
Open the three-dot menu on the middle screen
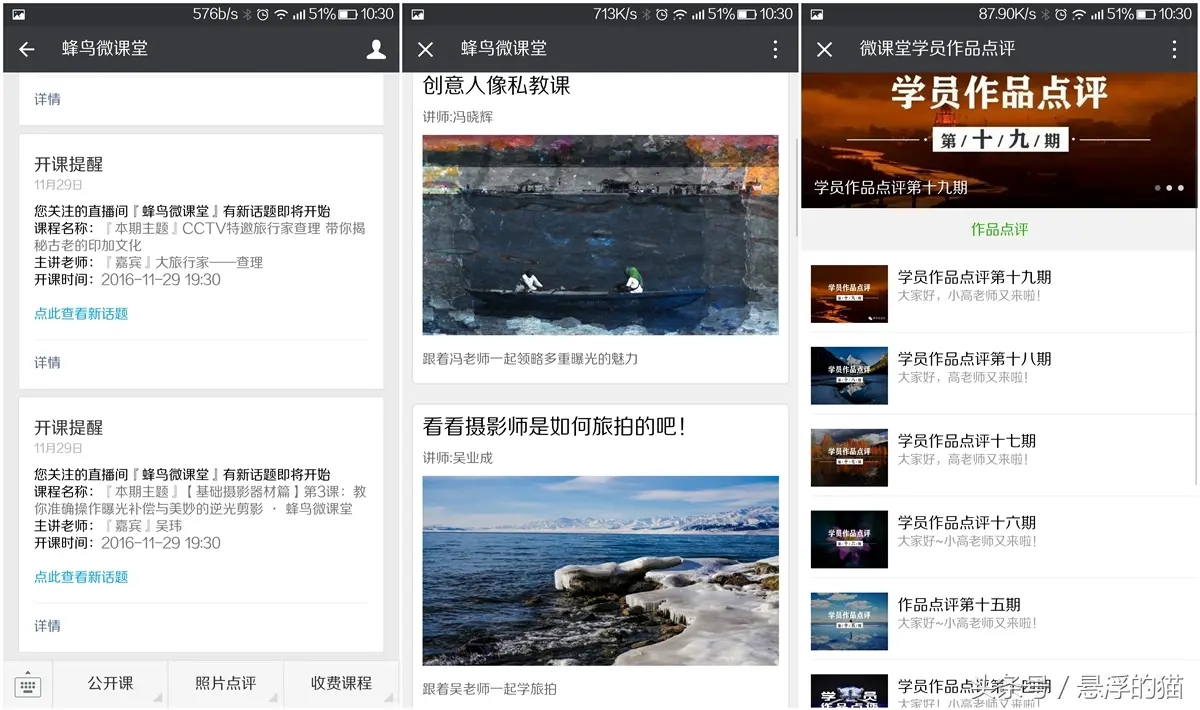click(x=777, y=48)
